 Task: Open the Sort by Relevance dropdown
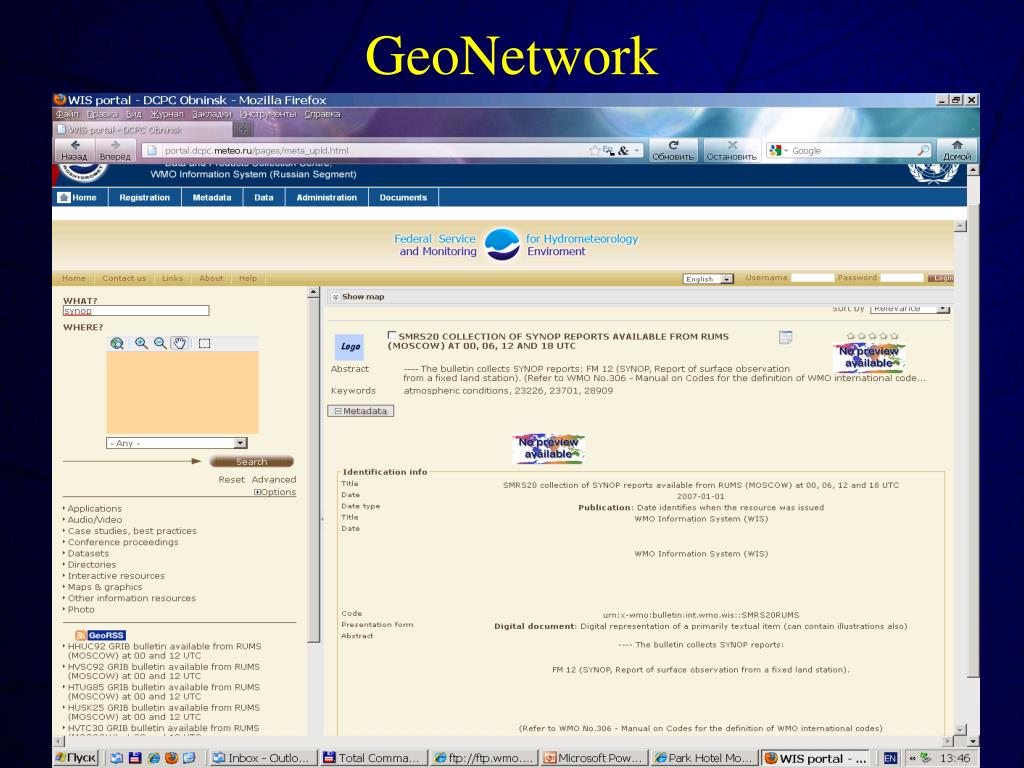pos(910,308)
